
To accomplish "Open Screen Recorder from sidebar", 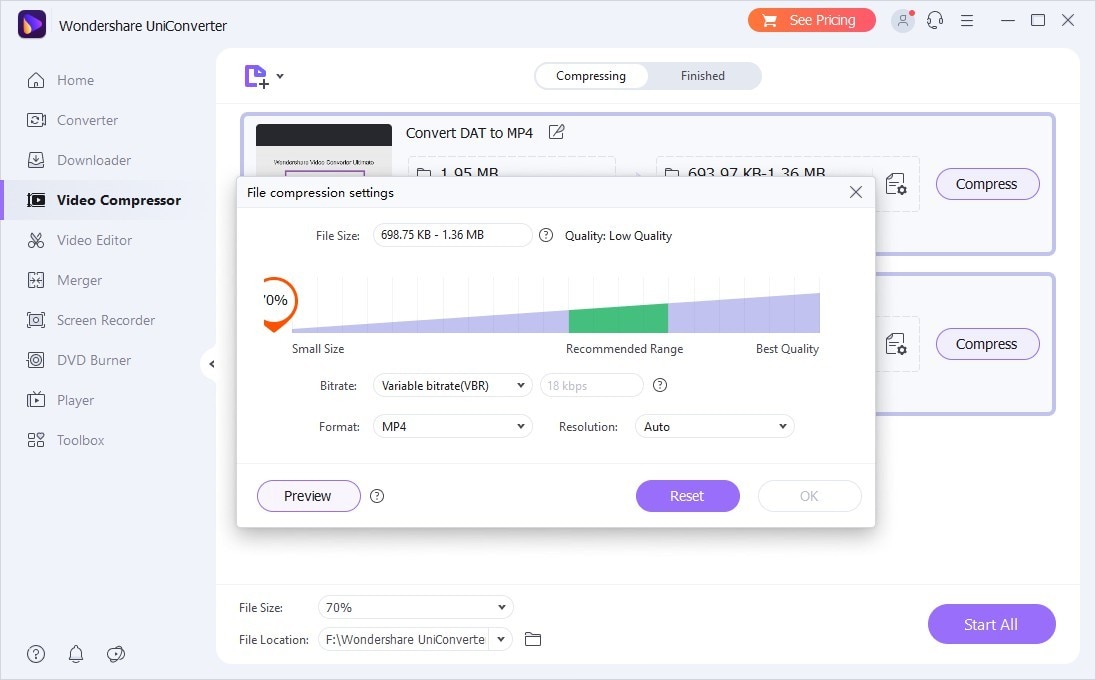I will pyautogui.click(x=91, y=320).
